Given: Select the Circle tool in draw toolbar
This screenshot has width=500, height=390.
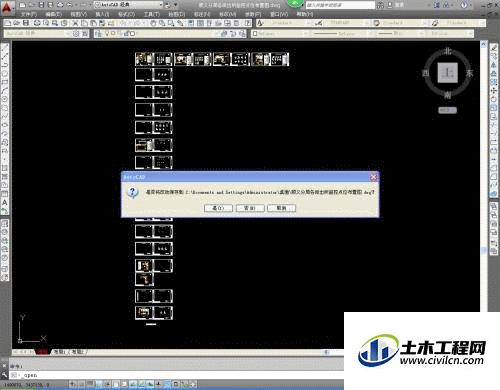Looking at the screenshot, I should [5, 99].
